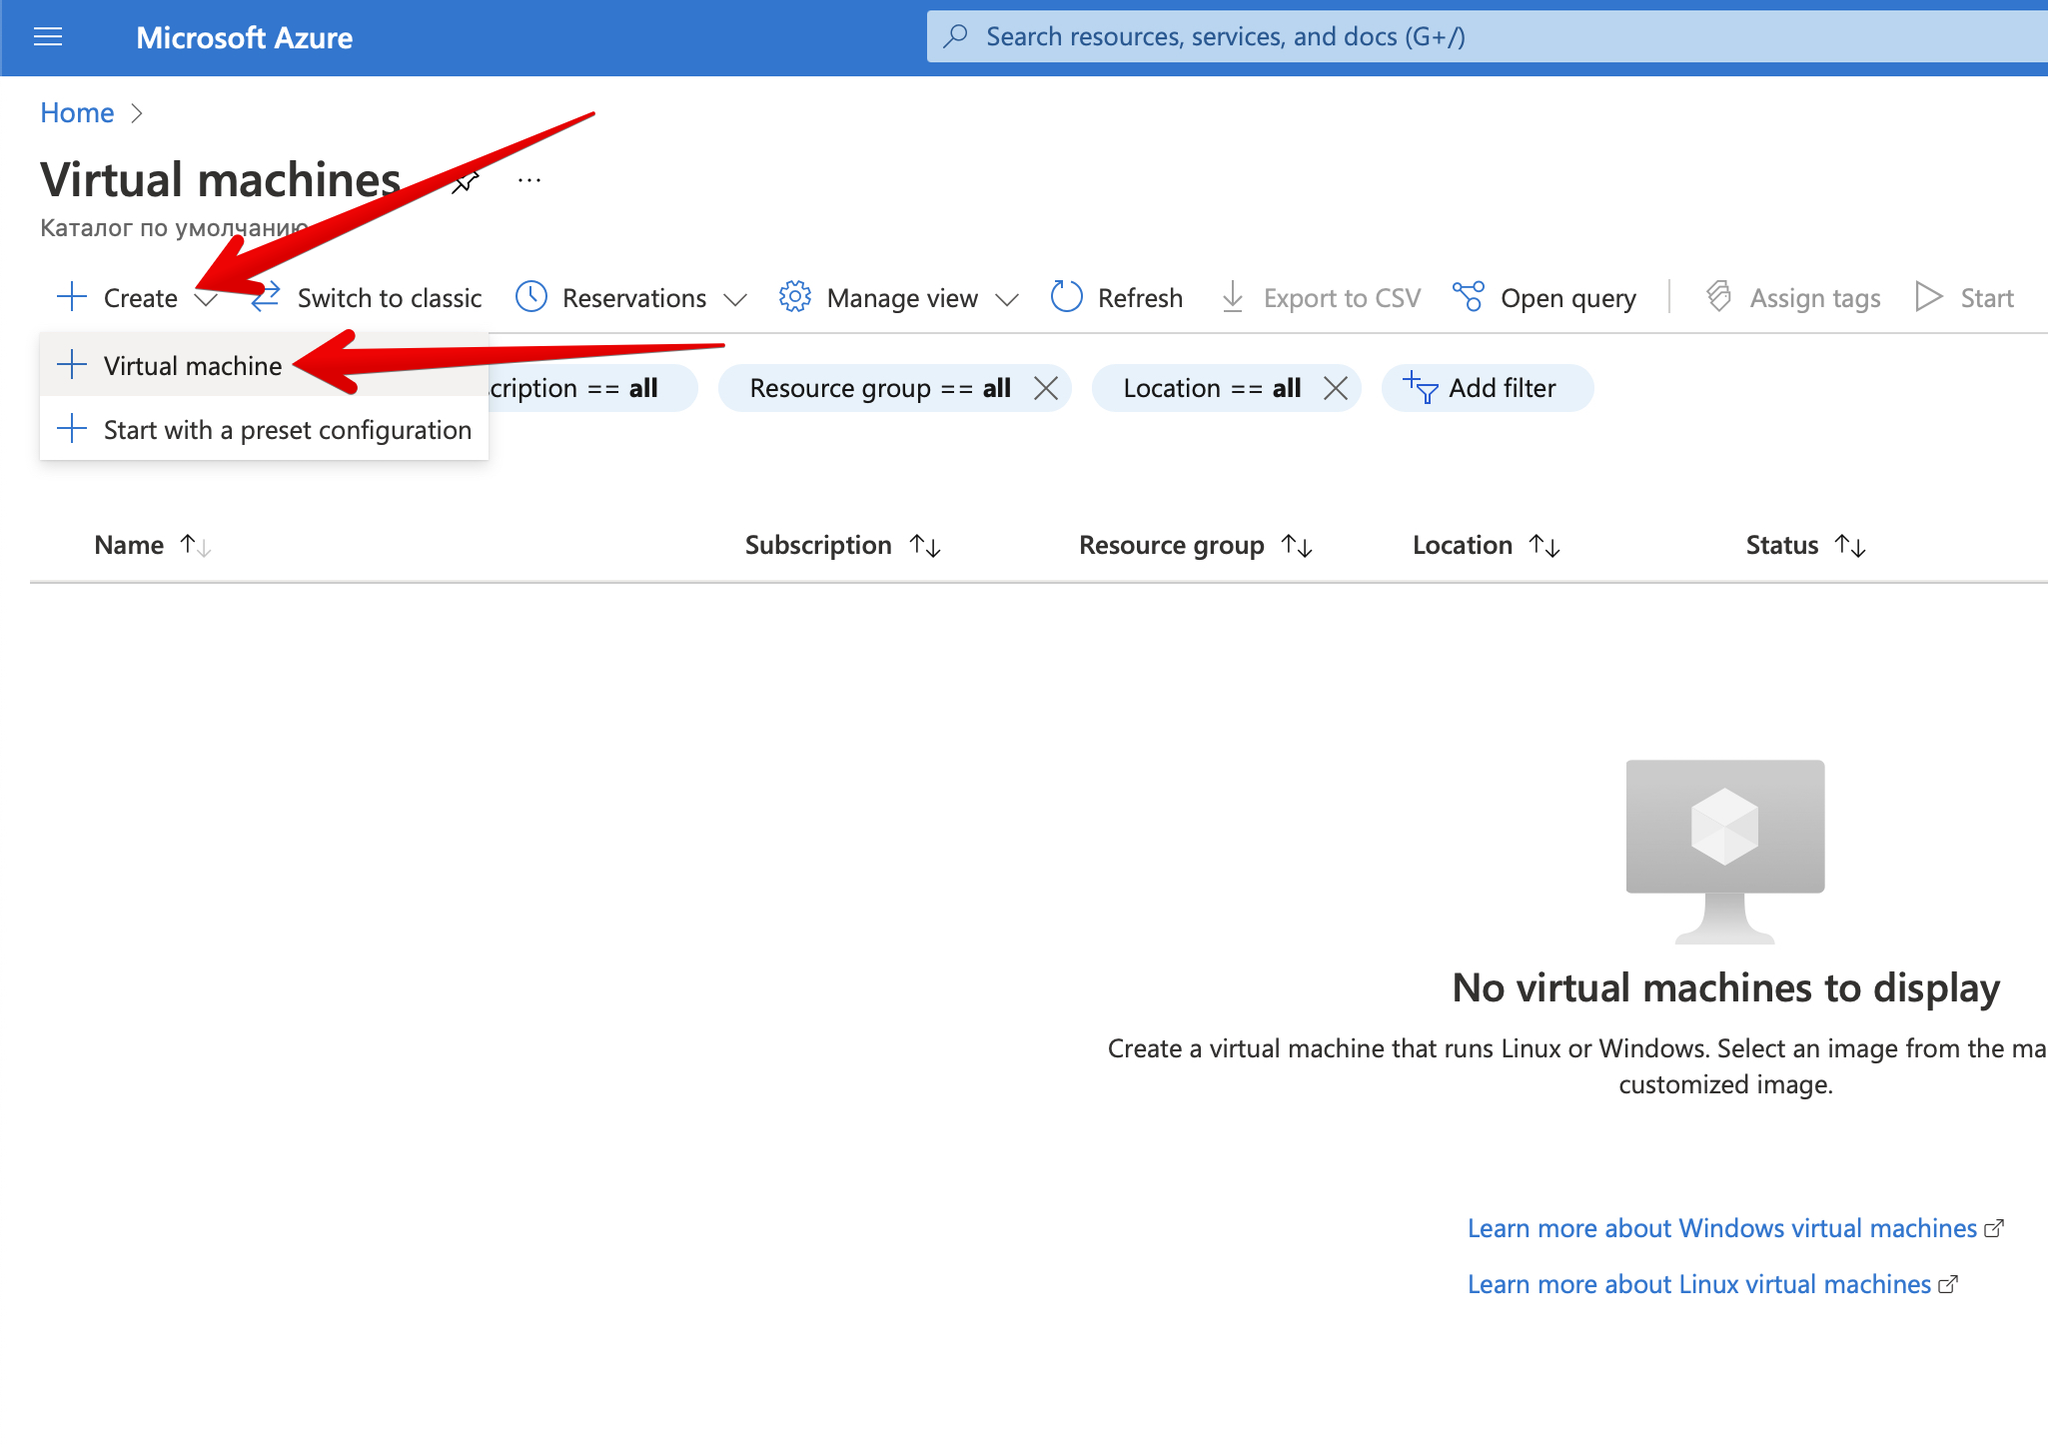Click the Add filter funnel icon

[1420, 387]
